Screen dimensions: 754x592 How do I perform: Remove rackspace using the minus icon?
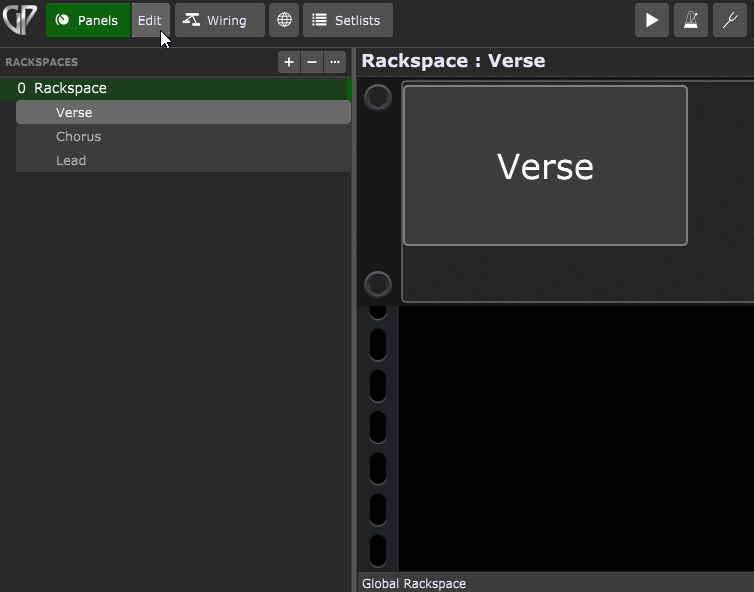tap(312, 62)
